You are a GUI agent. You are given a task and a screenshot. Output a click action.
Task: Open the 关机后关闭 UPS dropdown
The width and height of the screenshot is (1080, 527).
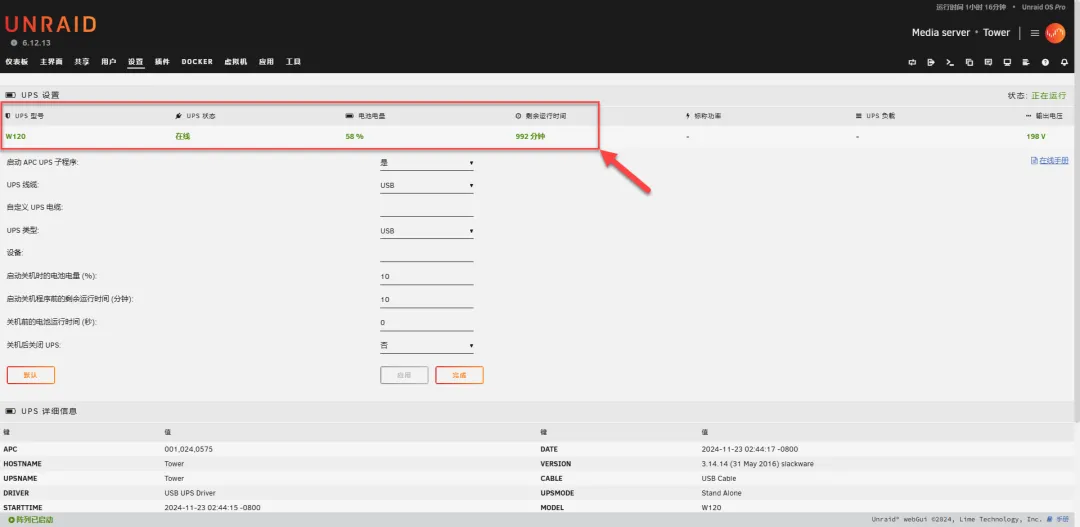tap(426, 346)
